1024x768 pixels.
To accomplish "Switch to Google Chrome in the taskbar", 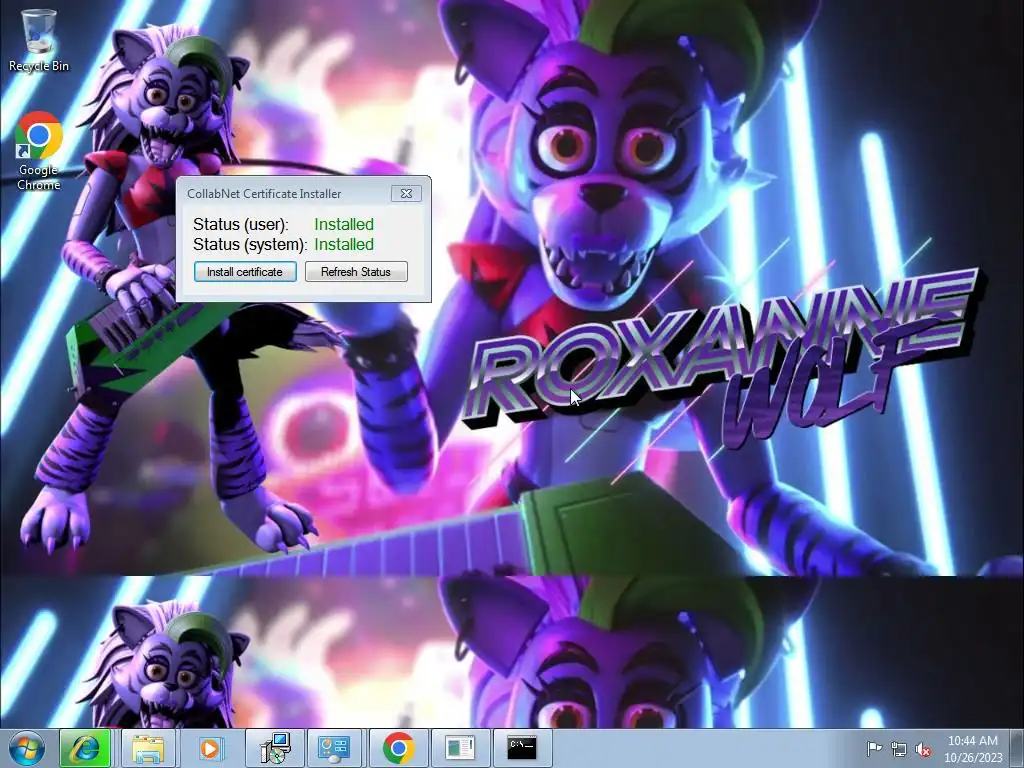I will coord(398,748).
